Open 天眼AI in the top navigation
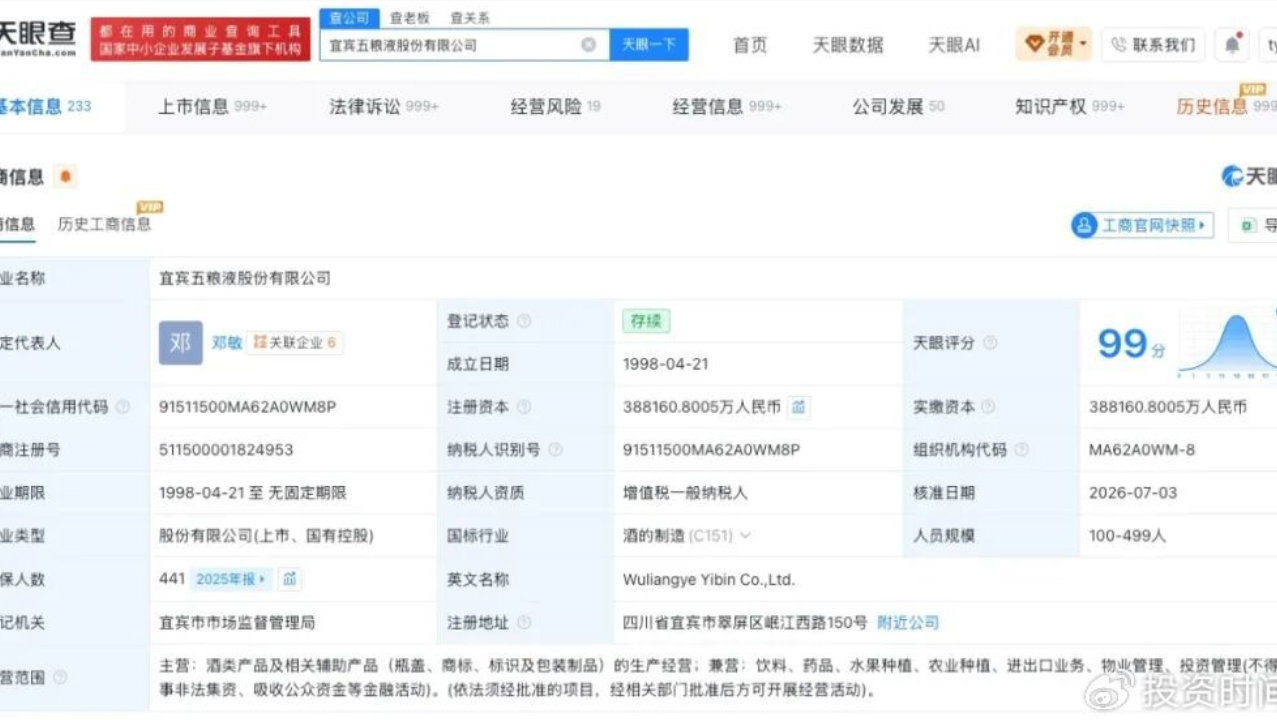 click(954, 45)
